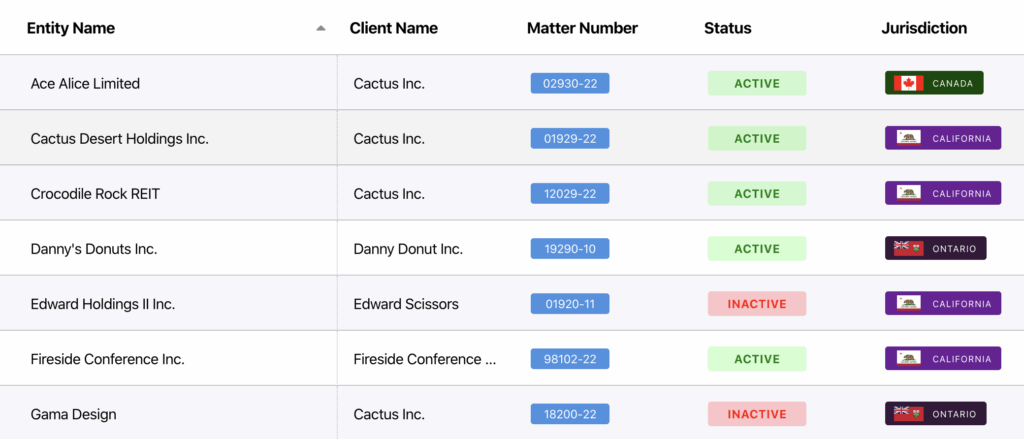Sort by Client Name column header
The width and height of the screenshot is (1024, 439).
(393, 28)
